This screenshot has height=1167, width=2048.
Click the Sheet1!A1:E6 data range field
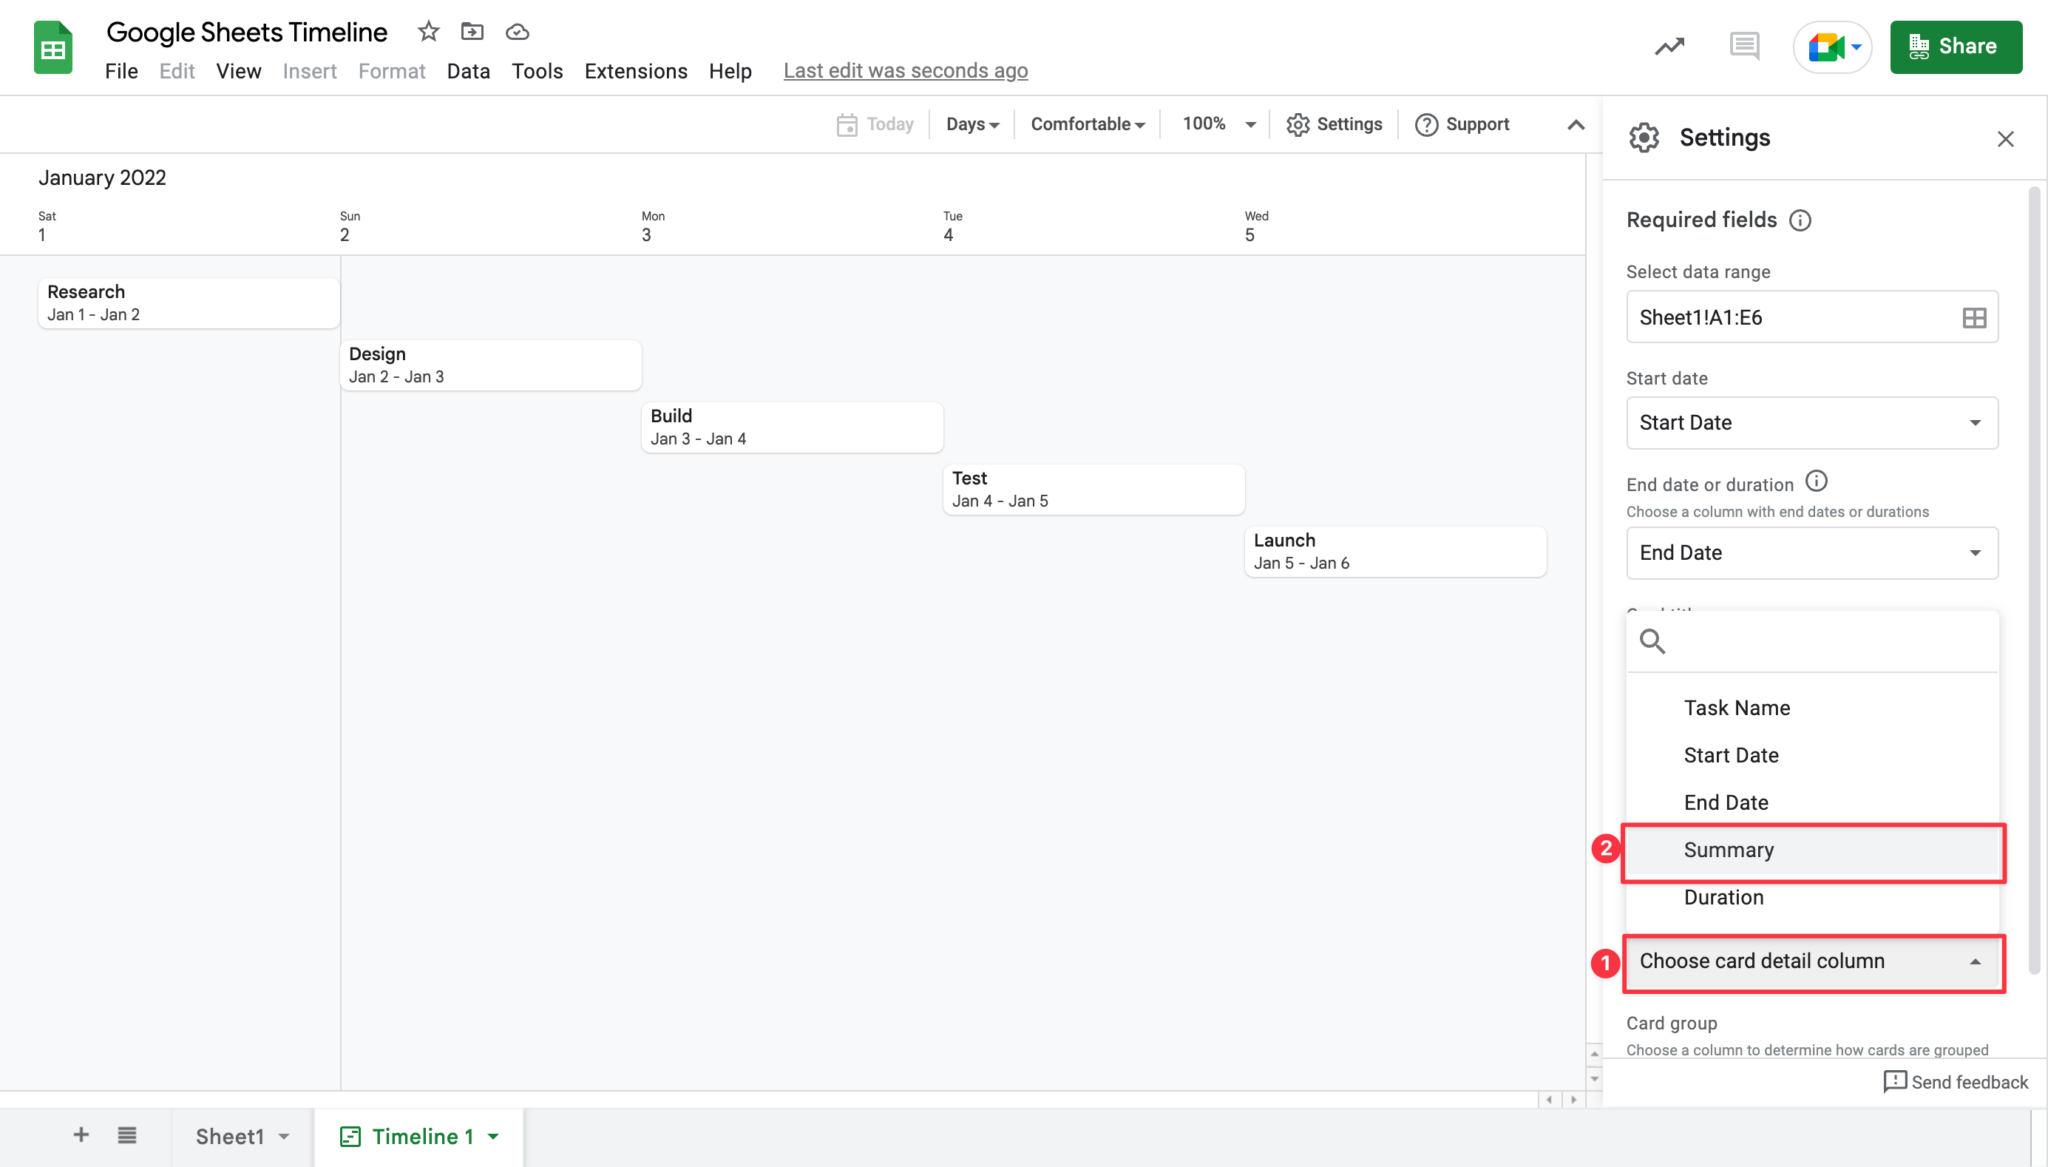click(x=1812, y=317)
